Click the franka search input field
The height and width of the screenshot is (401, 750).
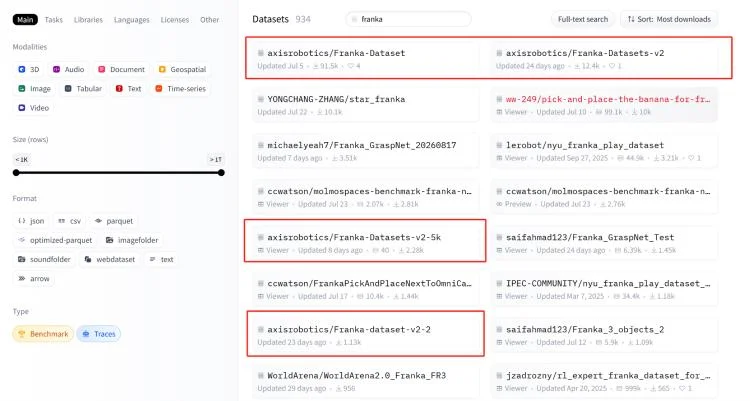[408, 19]
